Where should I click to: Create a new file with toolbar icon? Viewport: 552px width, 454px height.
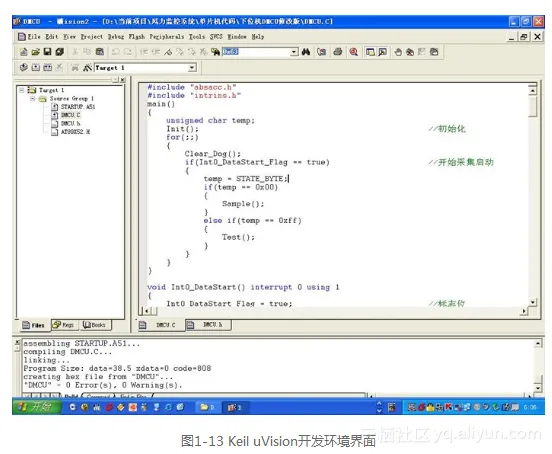pos(24,52)
